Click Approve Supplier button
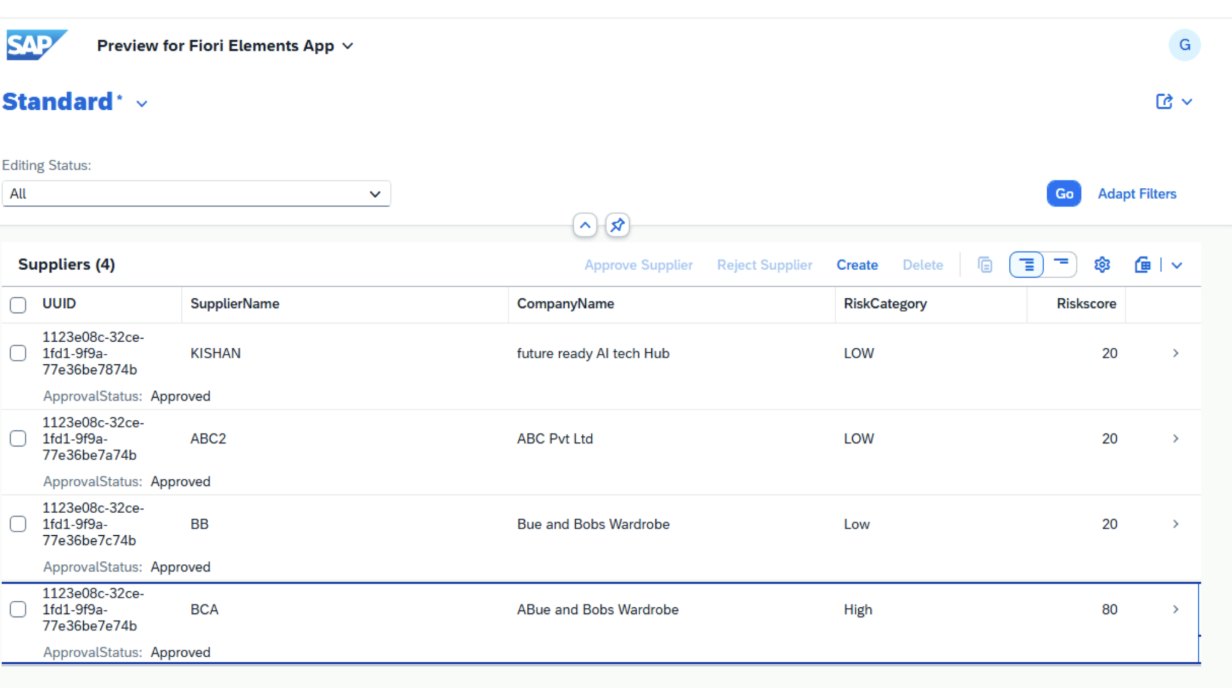The height and width of the screenshot is (688, 1232). (x=638, y=265)
